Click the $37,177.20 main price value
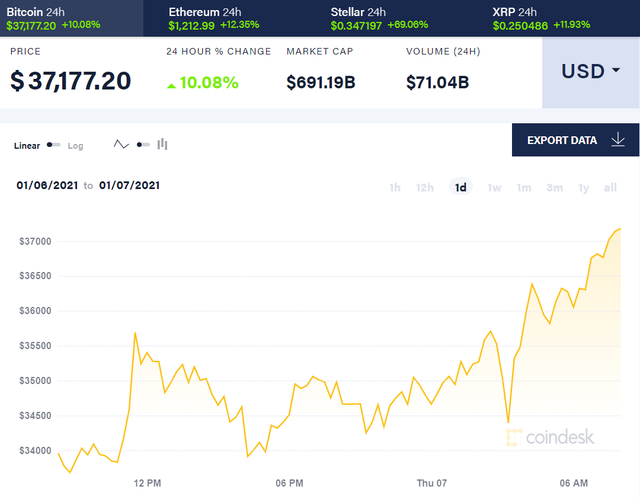 pos(70,81)
